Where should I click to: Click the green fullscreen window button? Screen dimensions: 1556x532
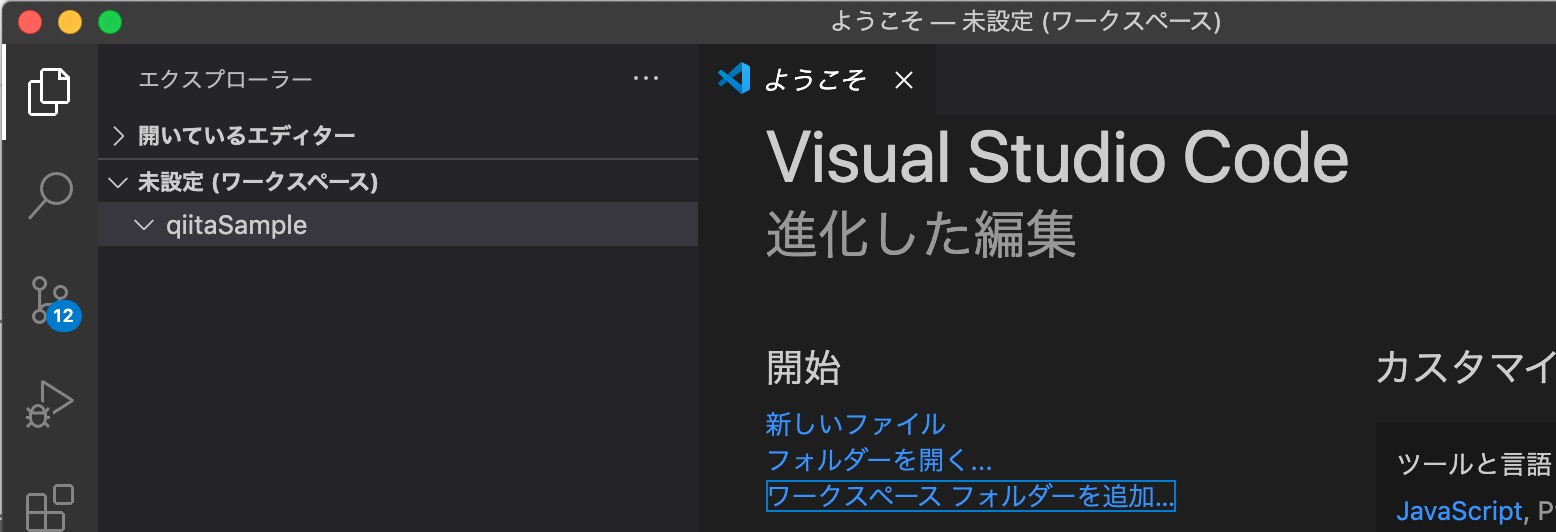110,21
